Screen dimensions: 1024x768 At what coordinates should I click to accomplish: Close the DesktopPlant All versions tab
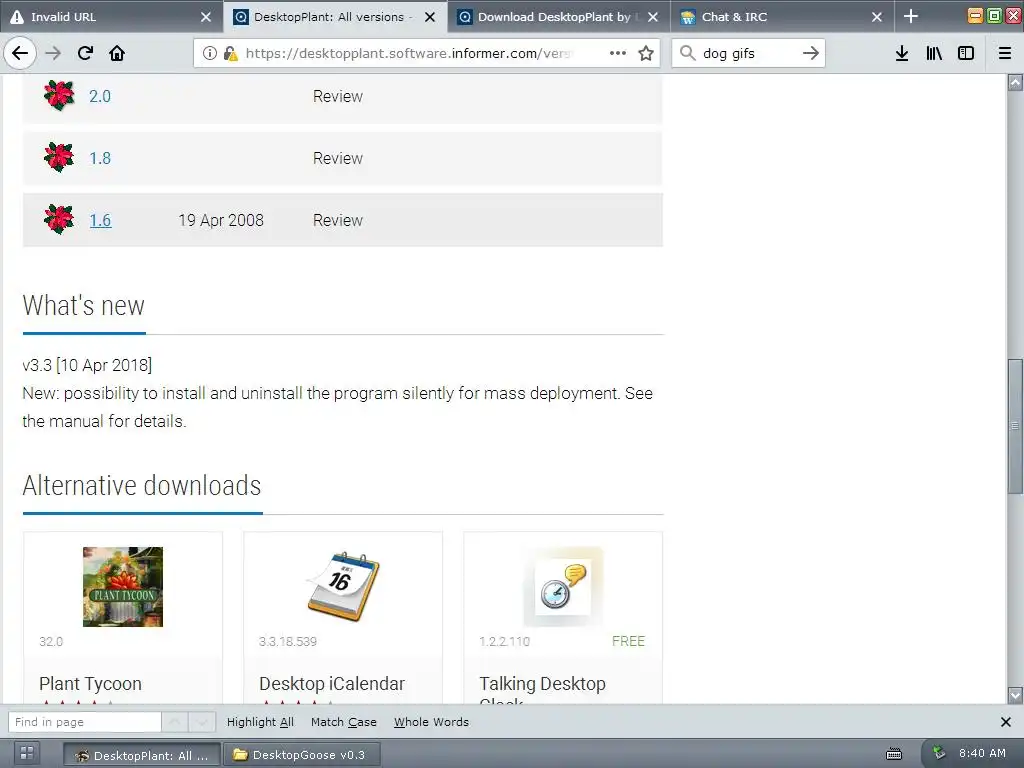point(430,17)
